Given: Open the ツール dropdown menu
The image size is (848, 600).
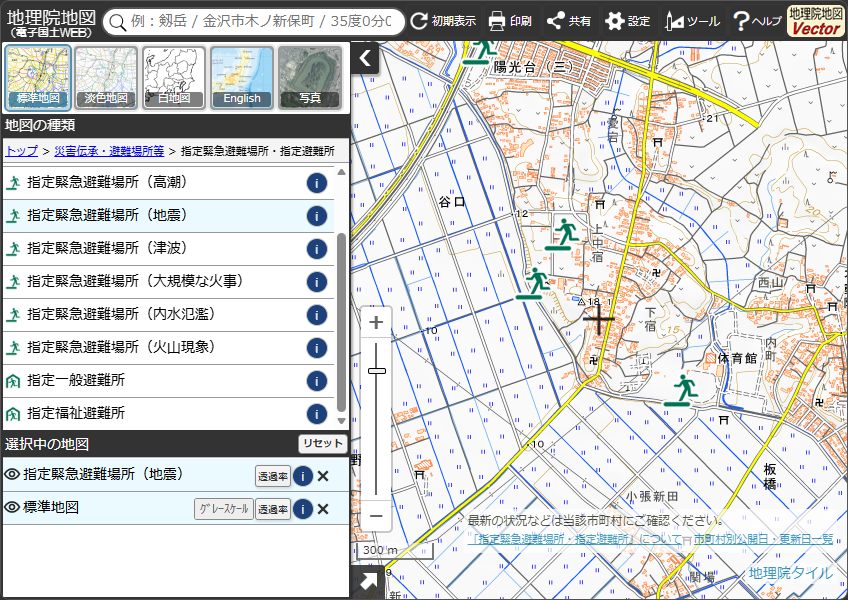Looking at the screenshot, I should (693, 21).
